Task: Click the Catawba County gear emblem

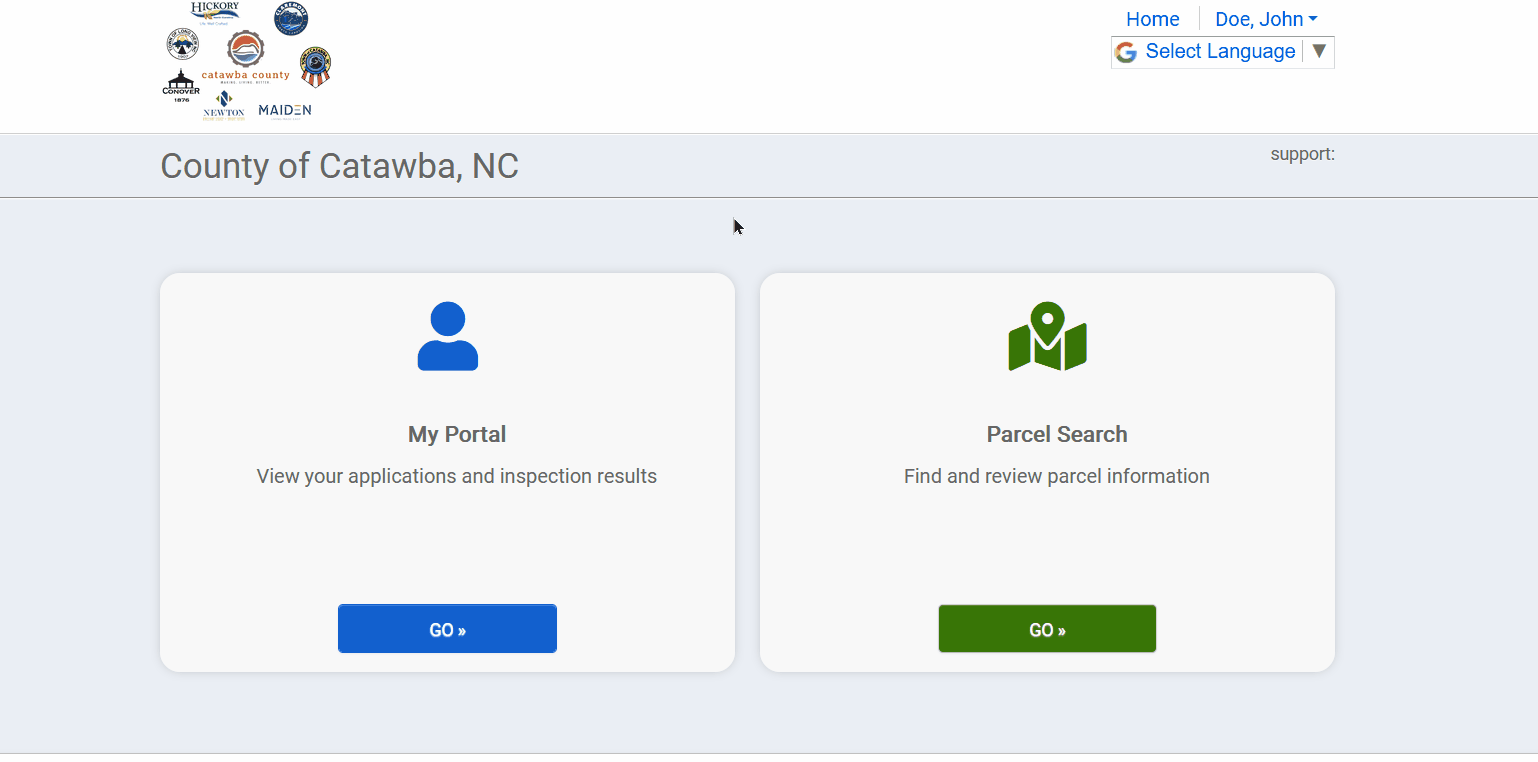Action: [245, 49]
